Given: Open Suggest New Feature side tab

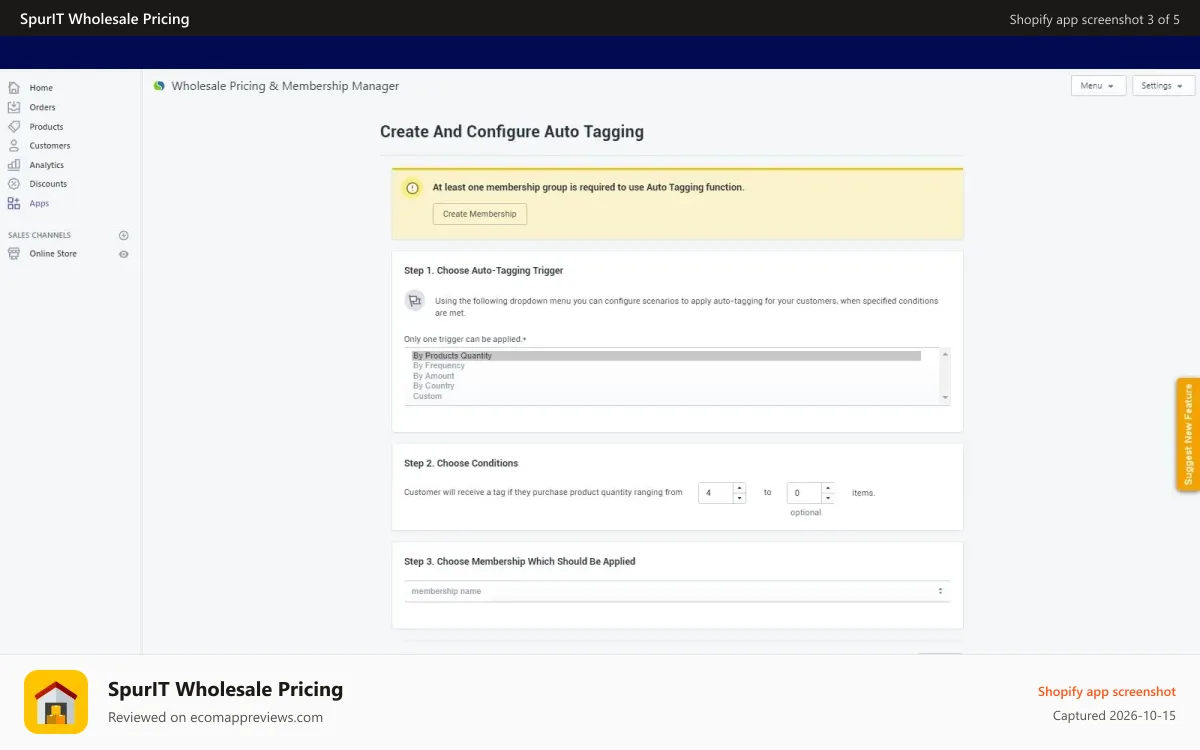Looking at the screenshot, I should click(1188, 435).
